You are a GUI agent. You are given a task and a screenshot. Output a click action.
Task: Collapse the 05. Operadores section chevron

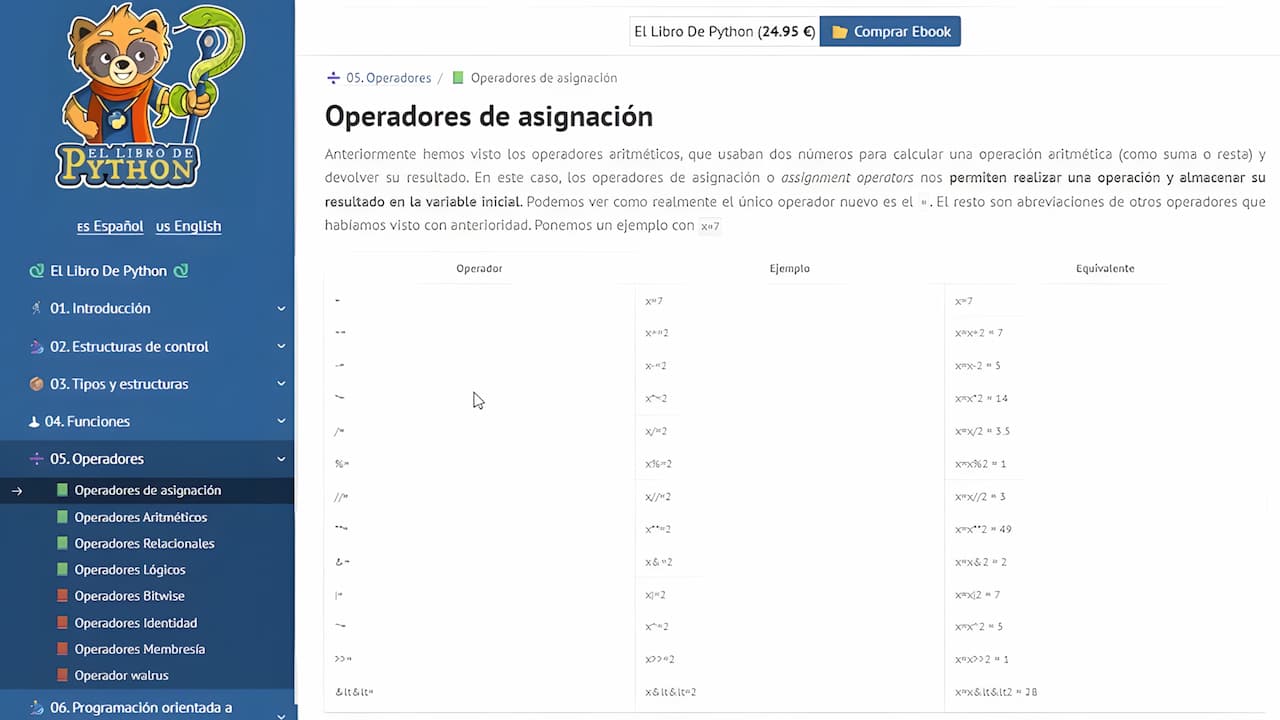click(x=281, y=459)
